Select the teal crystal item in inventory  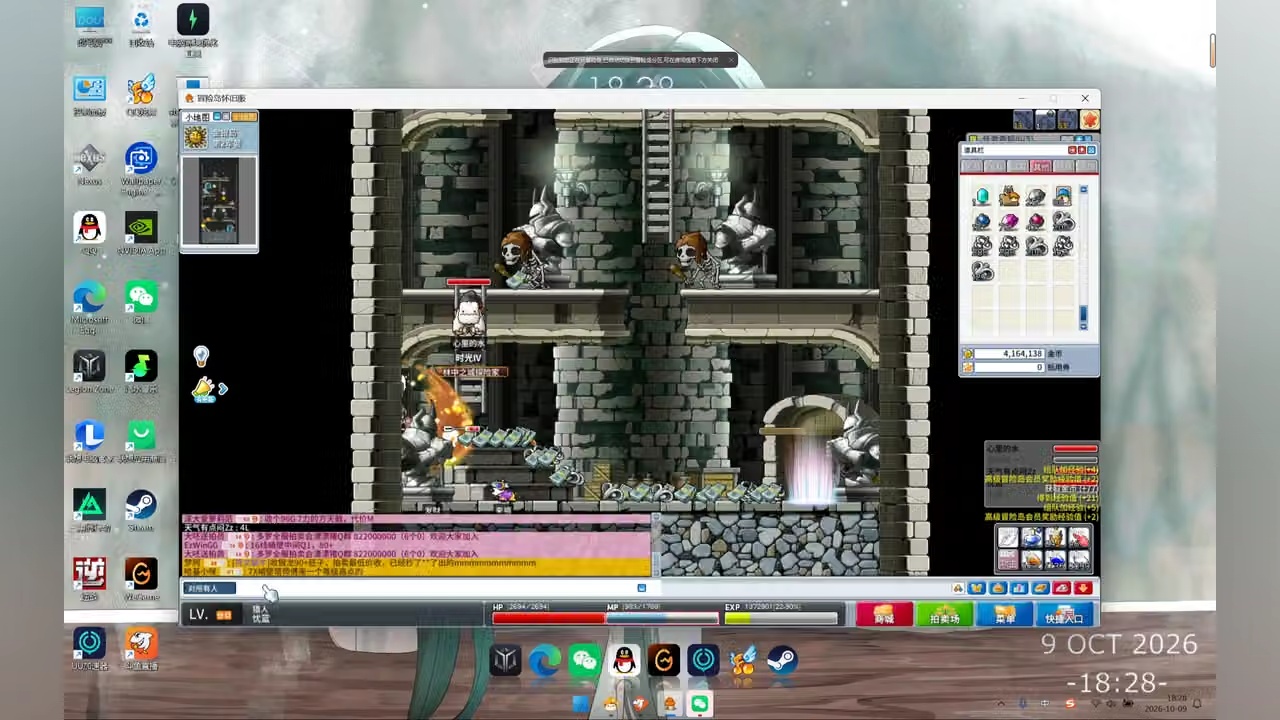[982, 196]
